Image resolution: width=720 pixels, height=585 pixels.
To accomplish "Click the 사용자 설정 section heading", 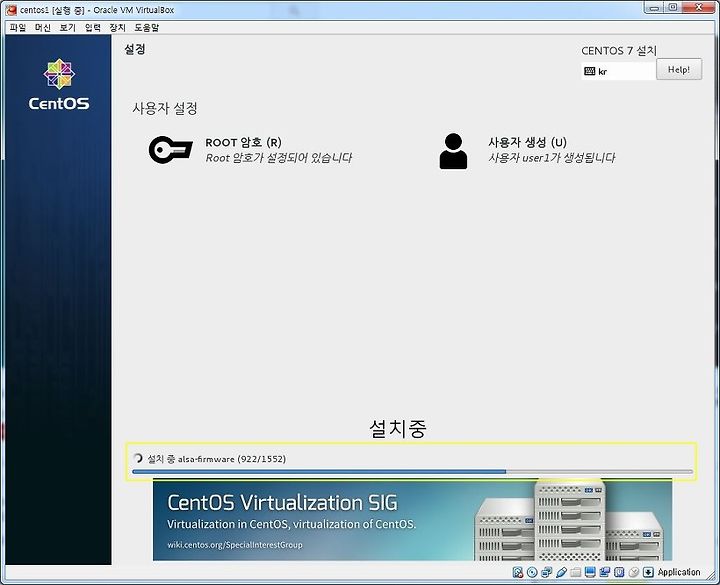I will pos(165,108).
